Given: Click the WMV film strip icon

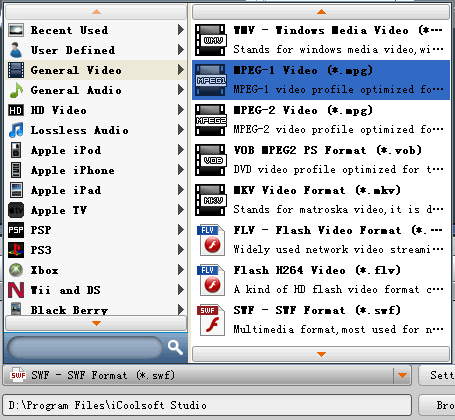Looking at the screenshot, I should click(210, 40).
